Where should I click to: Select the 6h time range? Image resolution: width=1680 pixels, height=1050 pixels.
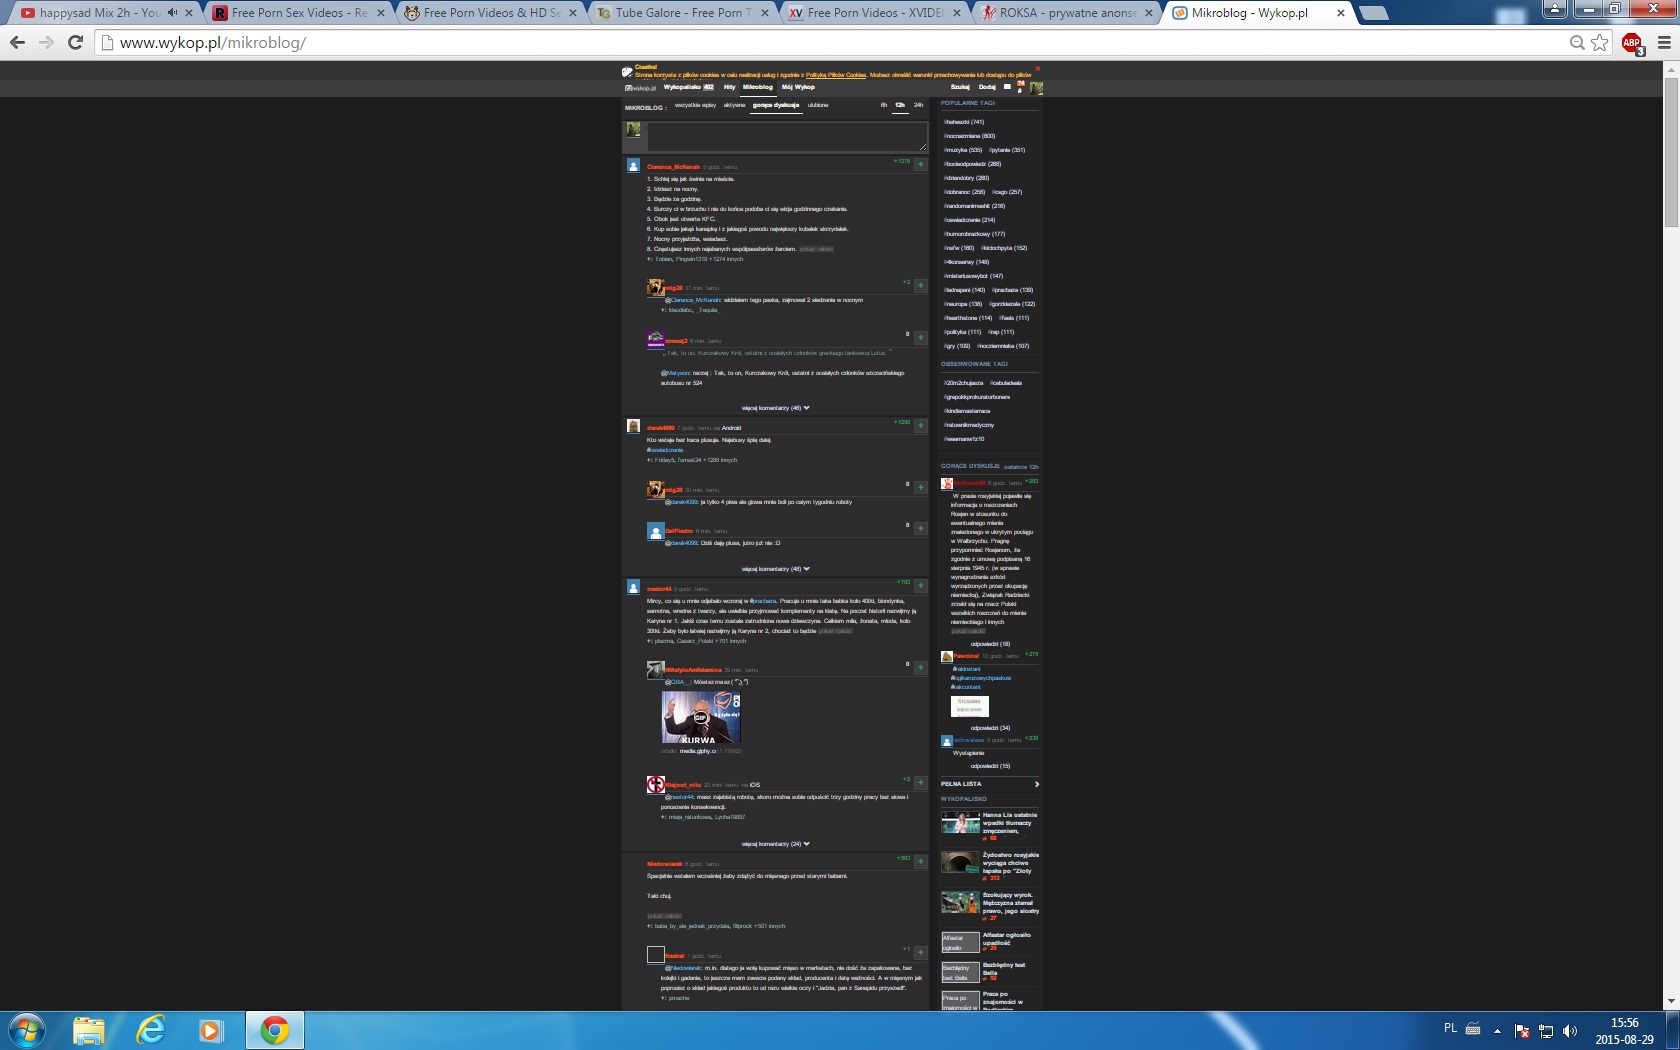point(884,105)
